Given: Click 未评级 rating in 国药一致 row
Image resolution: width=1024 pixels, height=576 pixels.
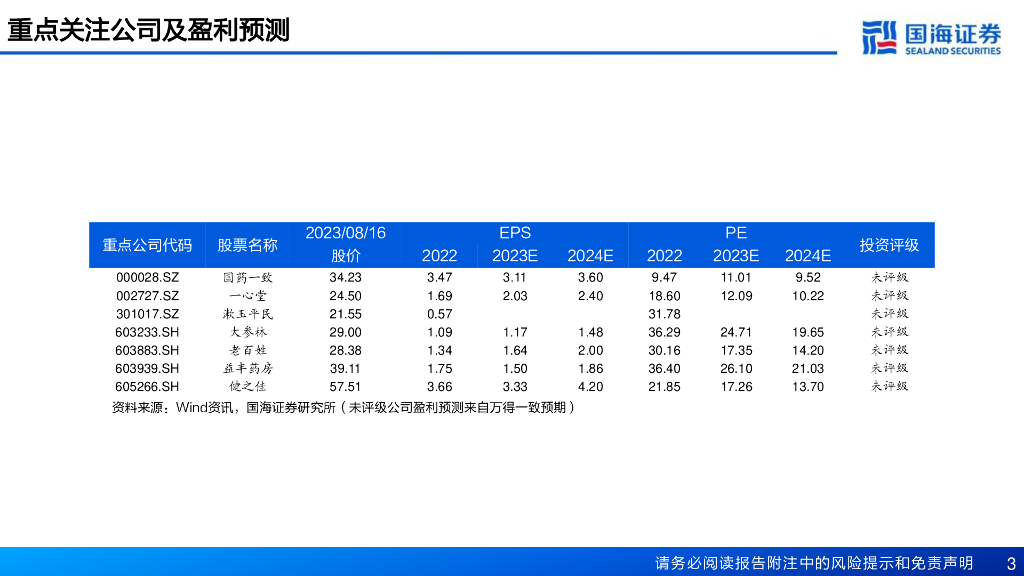Looking at the screenshot, I should point(889,278).
